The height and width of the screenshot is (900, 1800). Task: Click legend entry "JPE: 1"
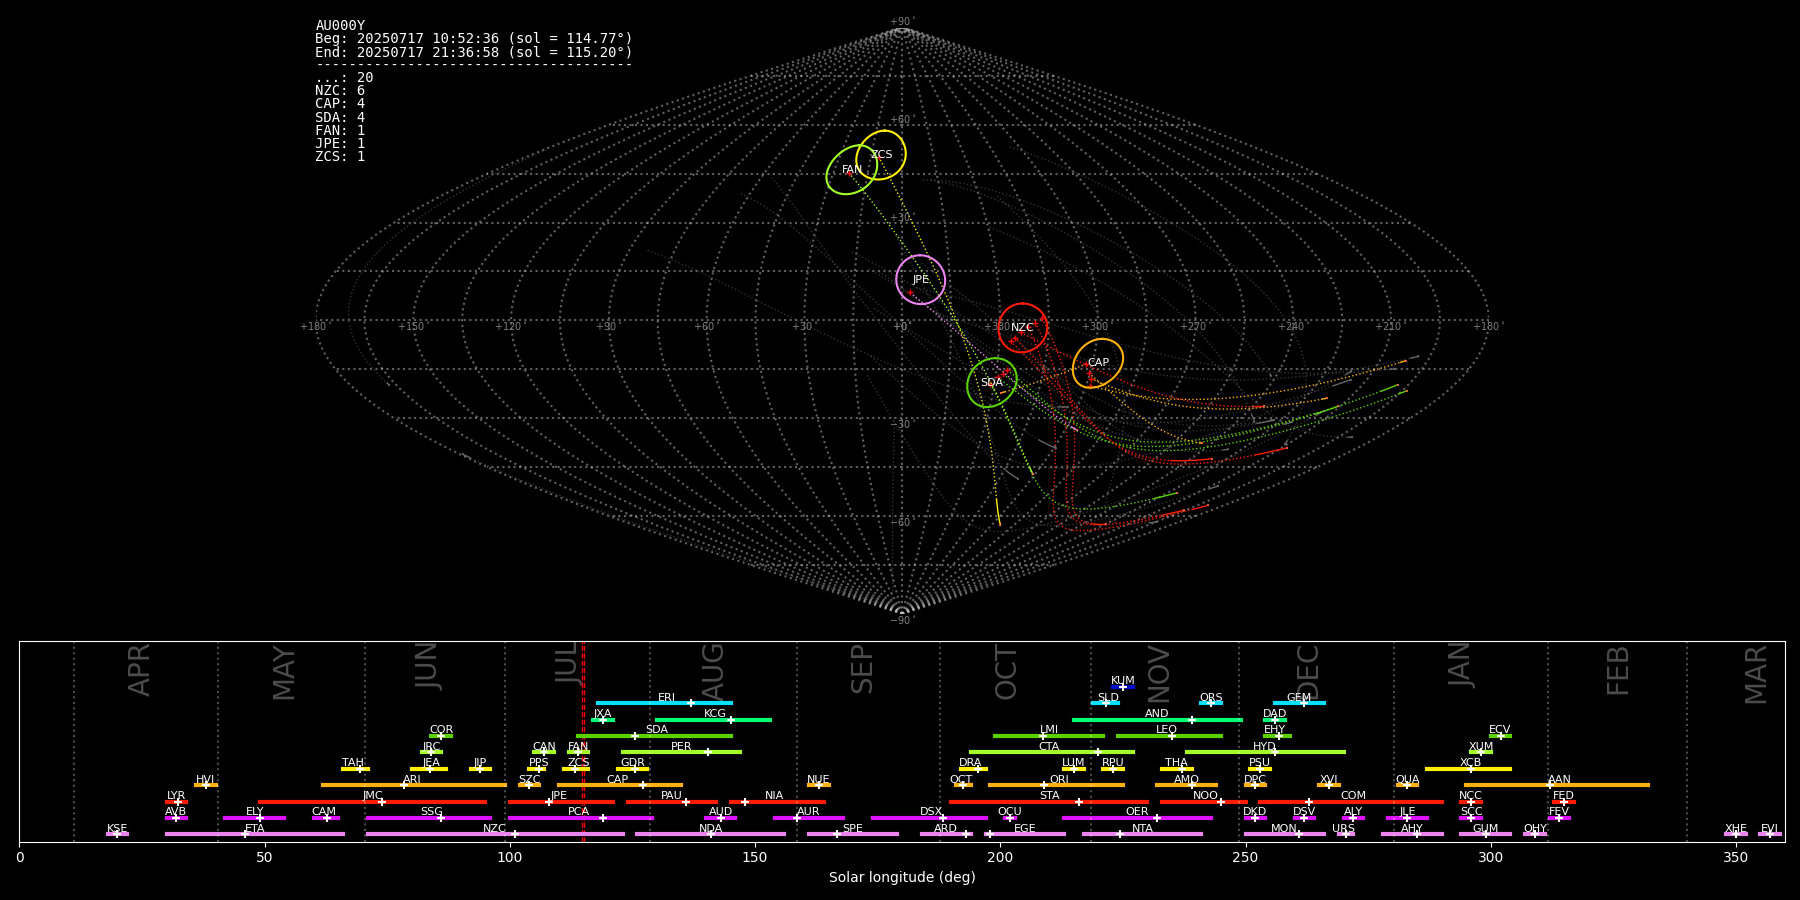340,143
